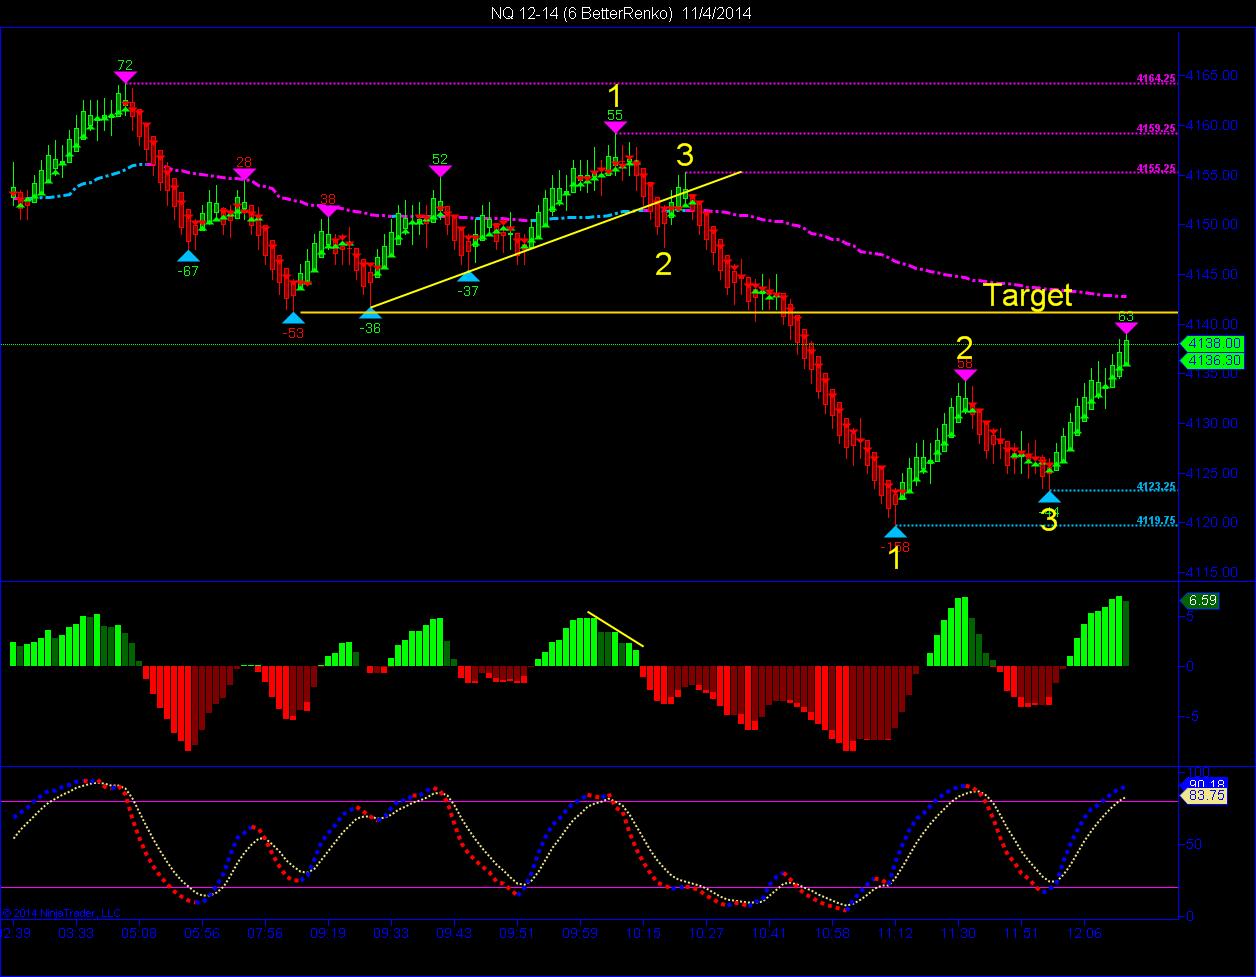Image resolution: width=1256 pixels, height=977 pixels.
Task: Click the cyan swing-low triangle labeled -67
Action: click(187, 257)
